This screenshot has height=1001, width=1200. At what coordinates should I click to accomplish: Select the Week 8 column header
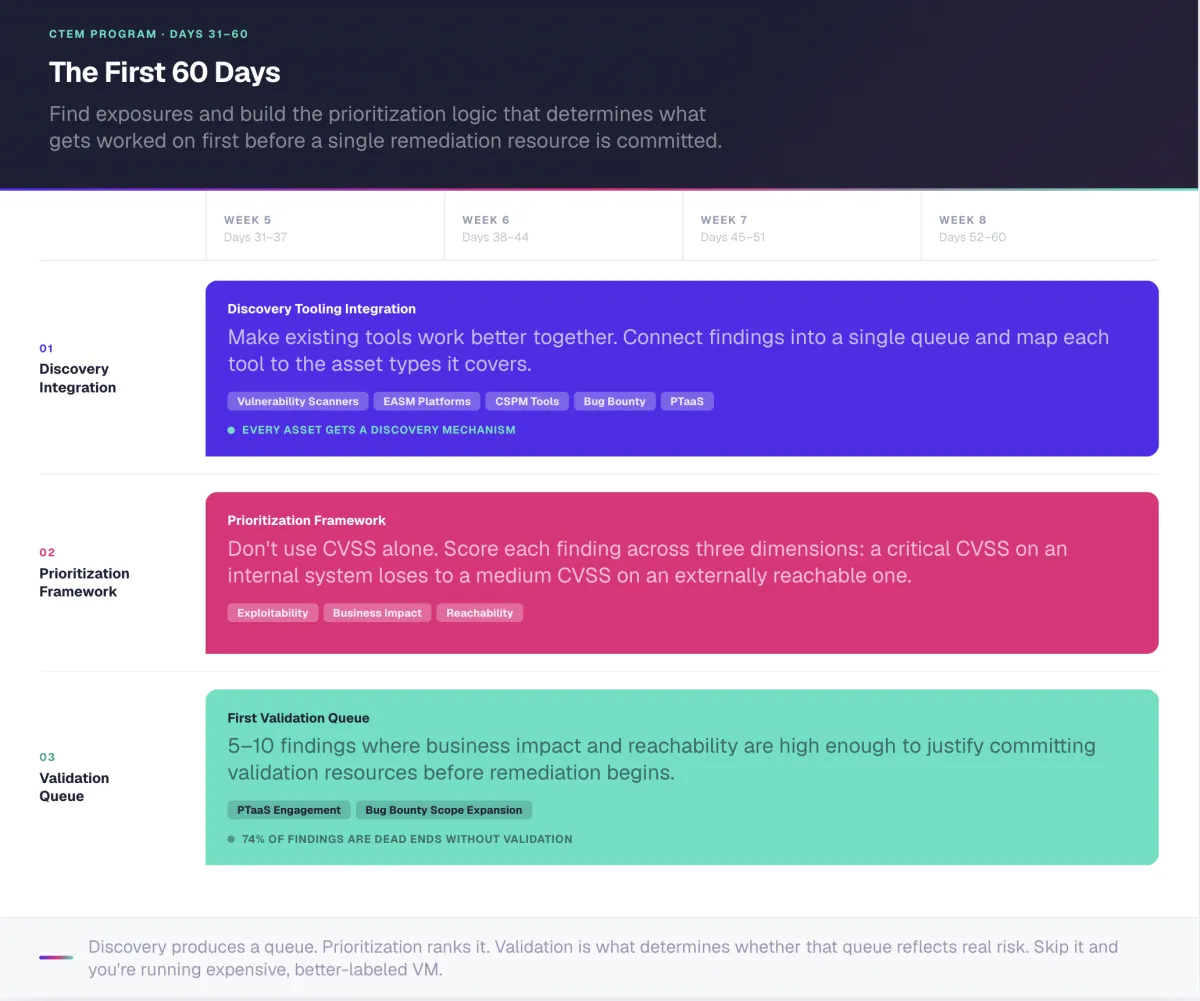pyautogui.click(x=1039, y=228)
